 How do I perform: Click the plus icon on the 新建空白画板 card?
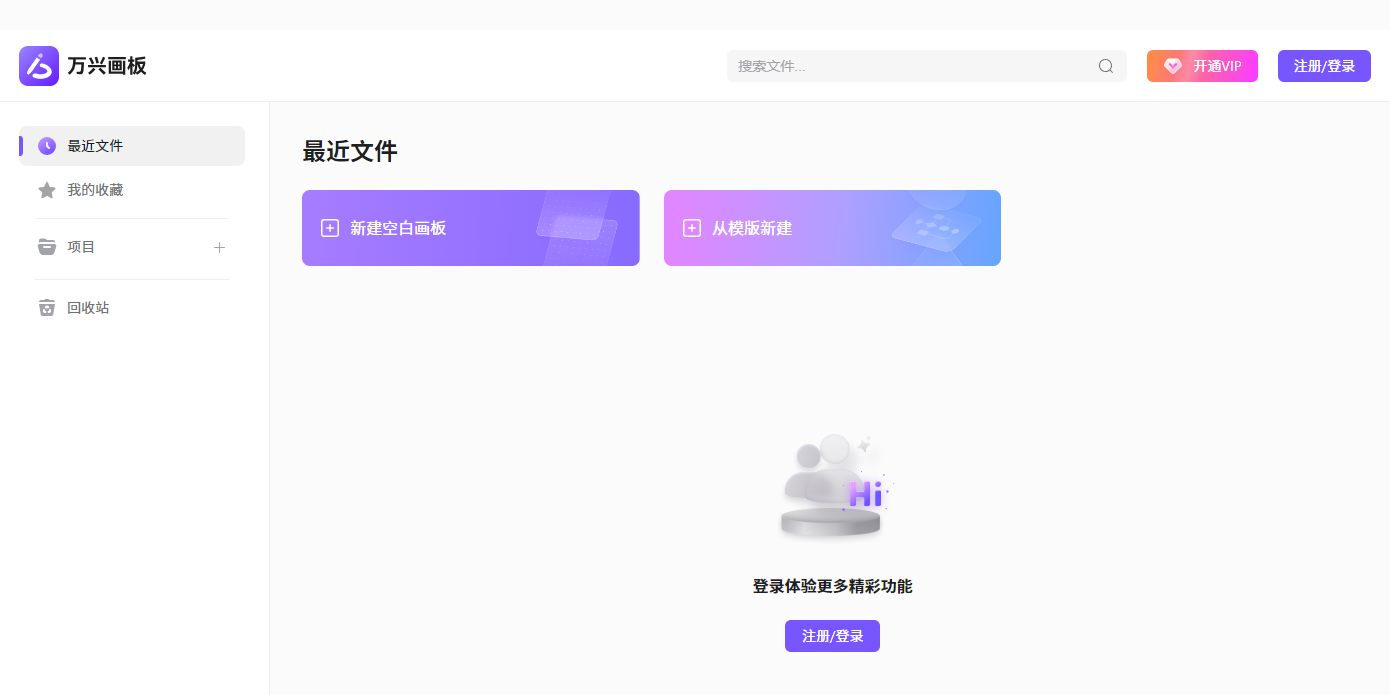[330, 227]
